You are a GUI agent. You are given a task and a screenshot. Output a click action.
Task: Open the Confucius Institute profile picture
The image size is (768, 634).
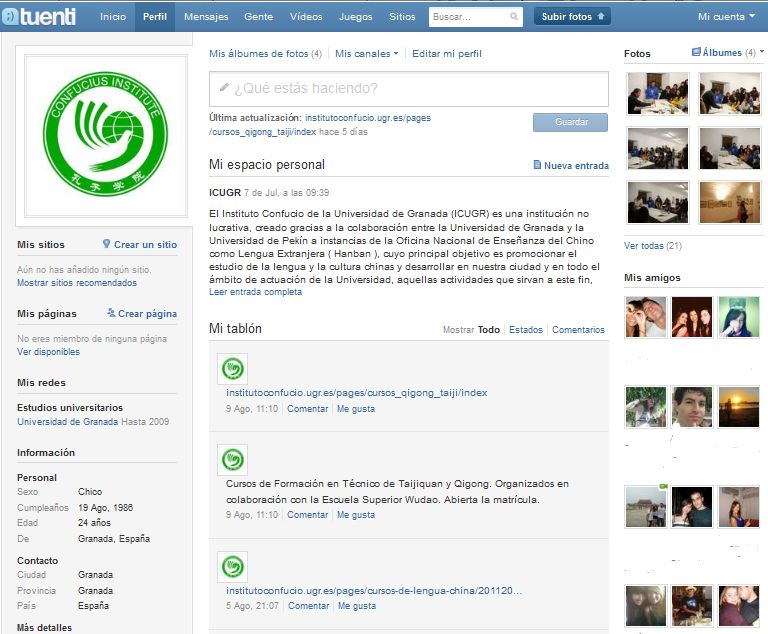[106, 136]
